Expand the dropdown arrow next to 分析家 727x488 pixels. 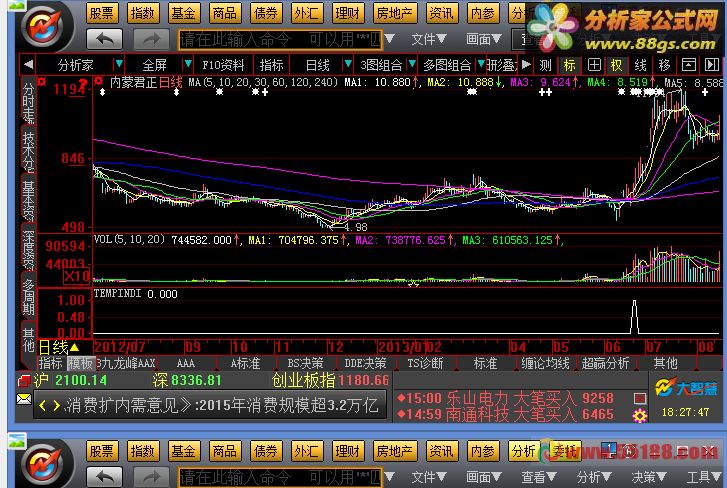[x=119, y=64]
